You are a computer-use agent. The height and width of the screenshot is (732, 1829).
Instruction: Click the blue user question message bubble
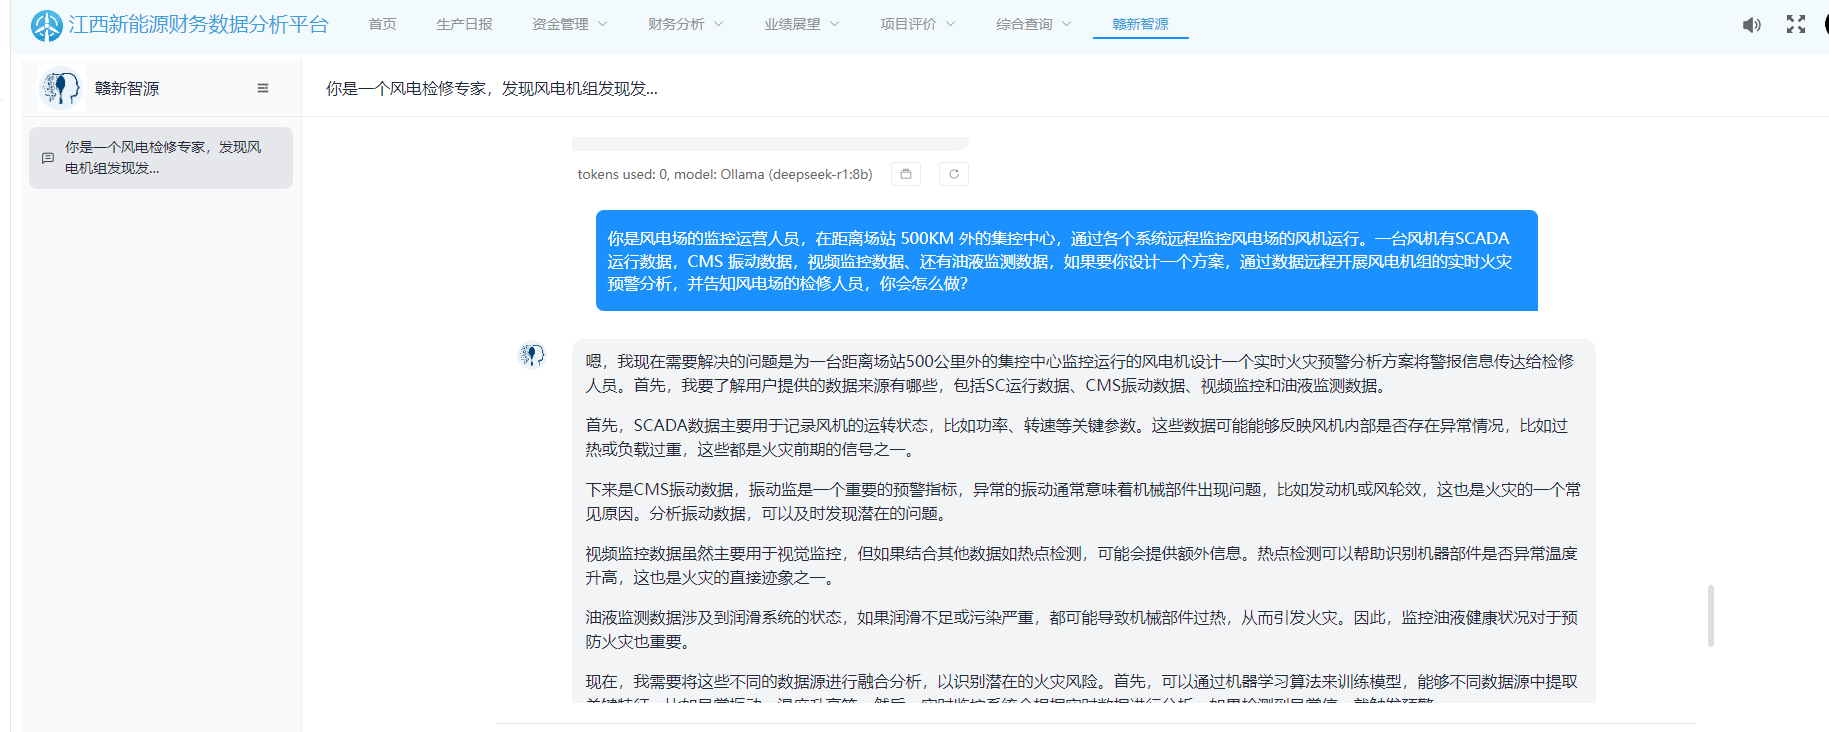click(1066, 260)
